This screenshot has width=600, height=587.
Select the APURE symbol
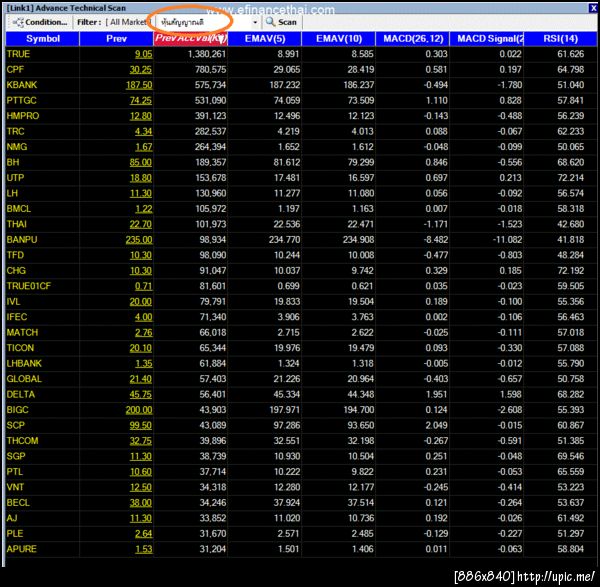pos(22,549)
